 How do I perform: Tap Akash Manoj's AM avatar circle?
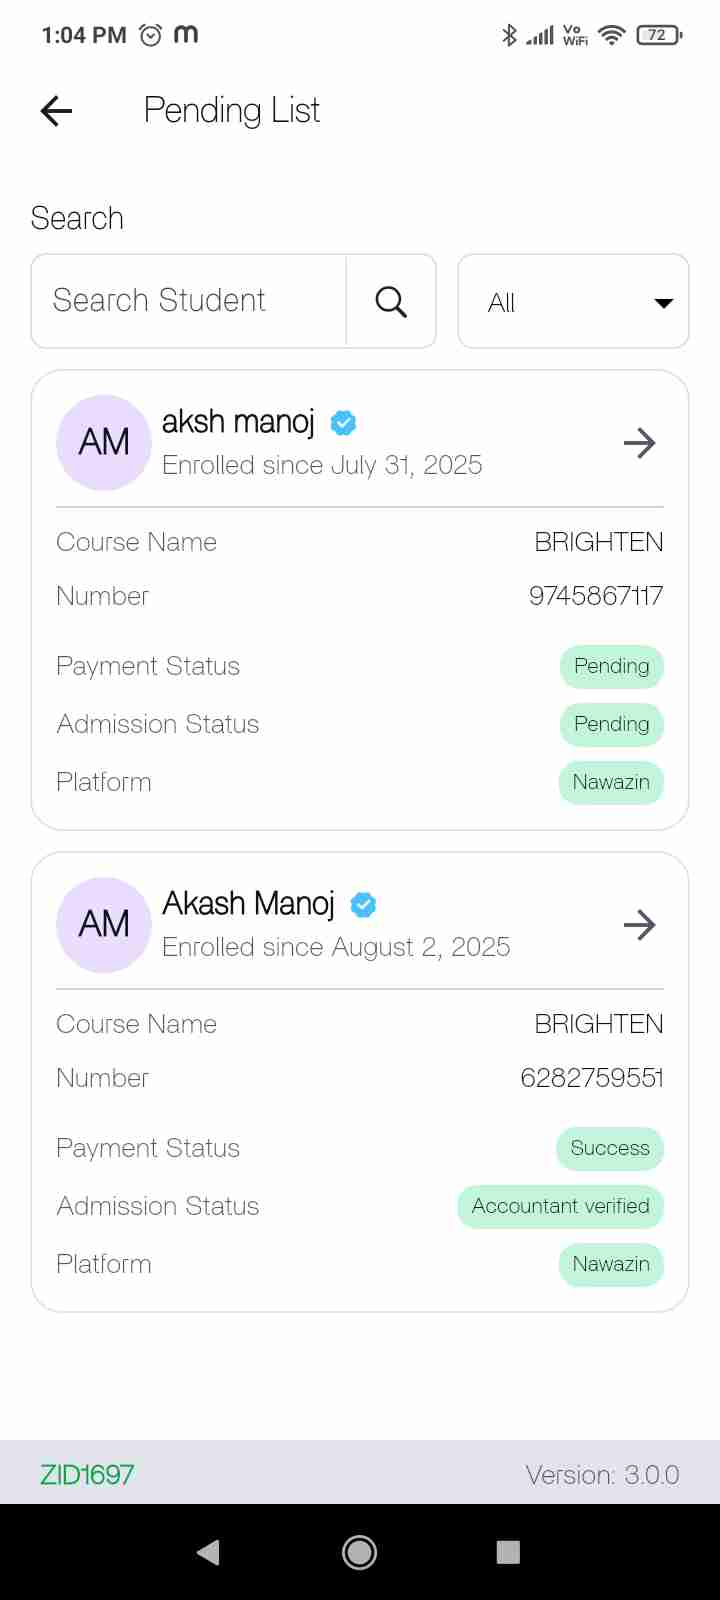(104, 925)
